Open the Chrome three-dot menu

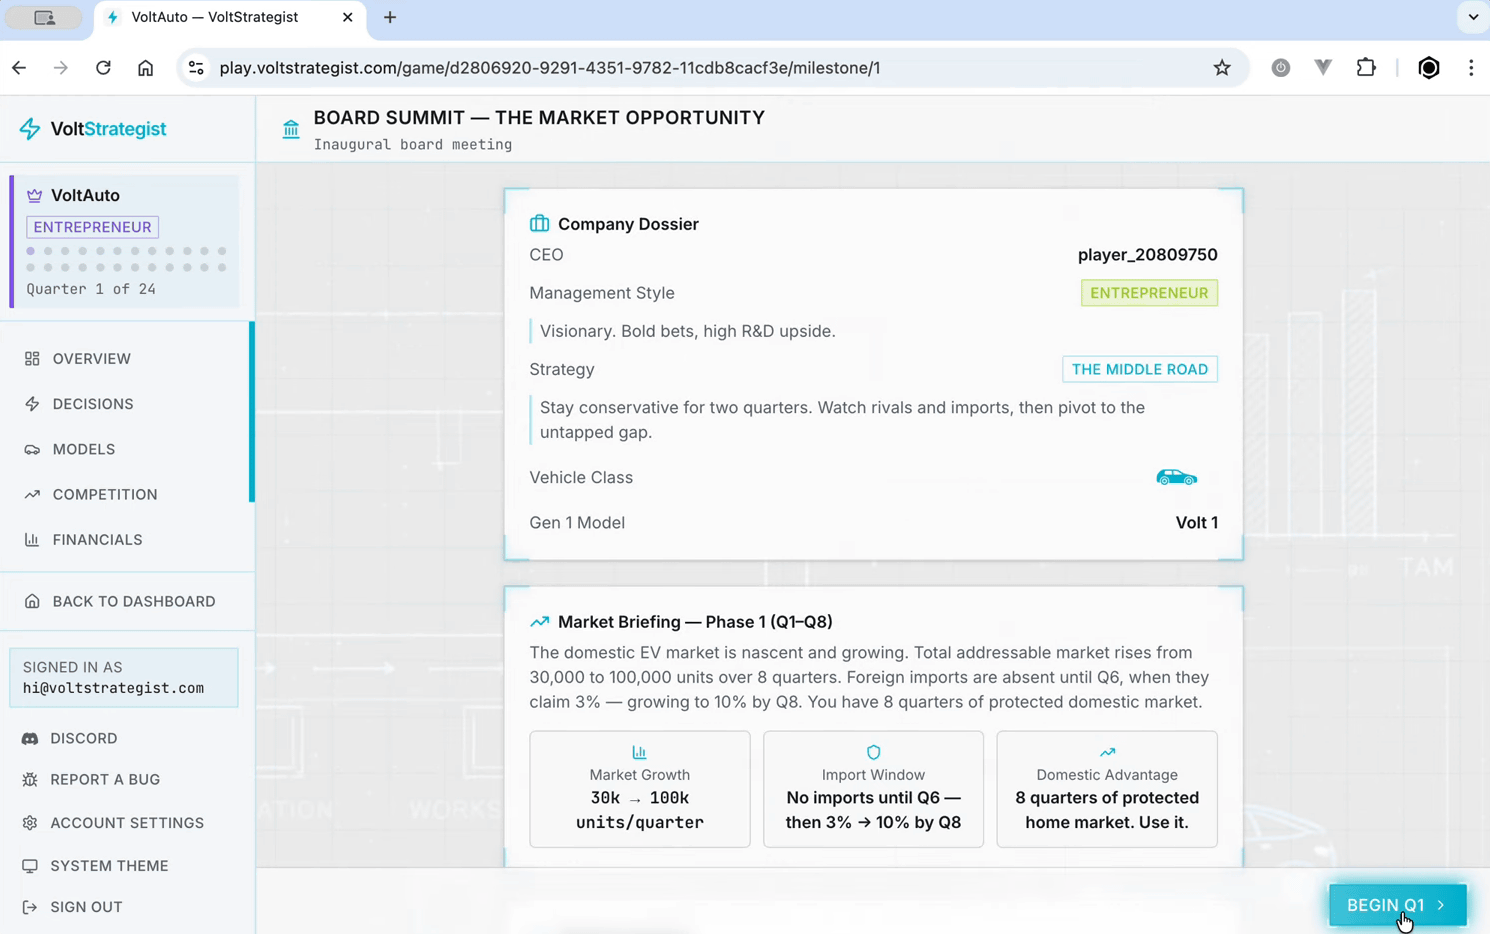pyautogui.click(x=1470, y=68)
